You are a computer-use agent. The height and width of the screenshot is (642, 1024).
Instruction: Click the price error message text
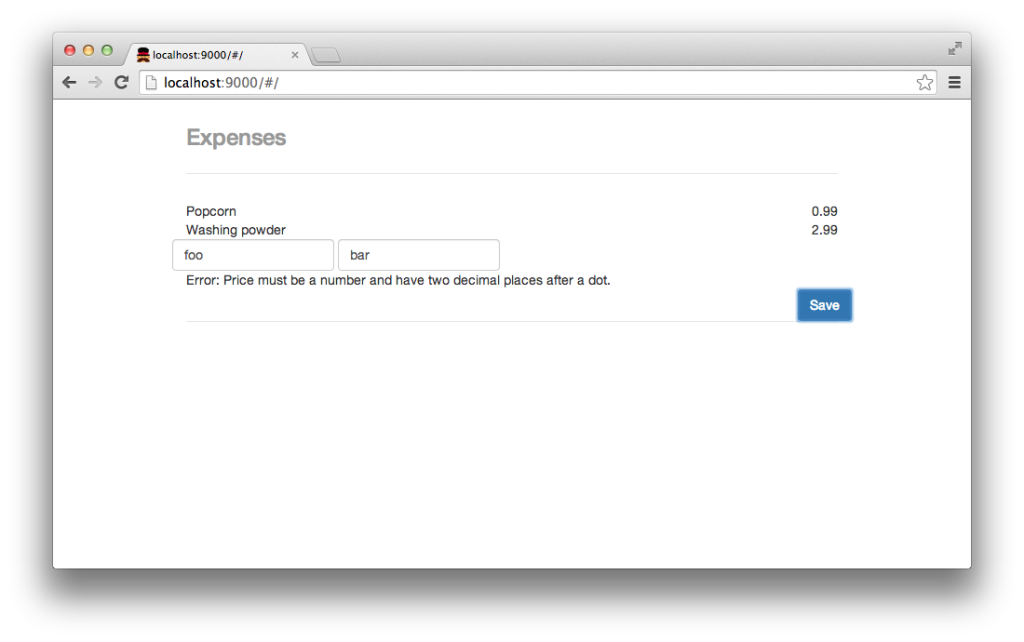coord(398,280)
